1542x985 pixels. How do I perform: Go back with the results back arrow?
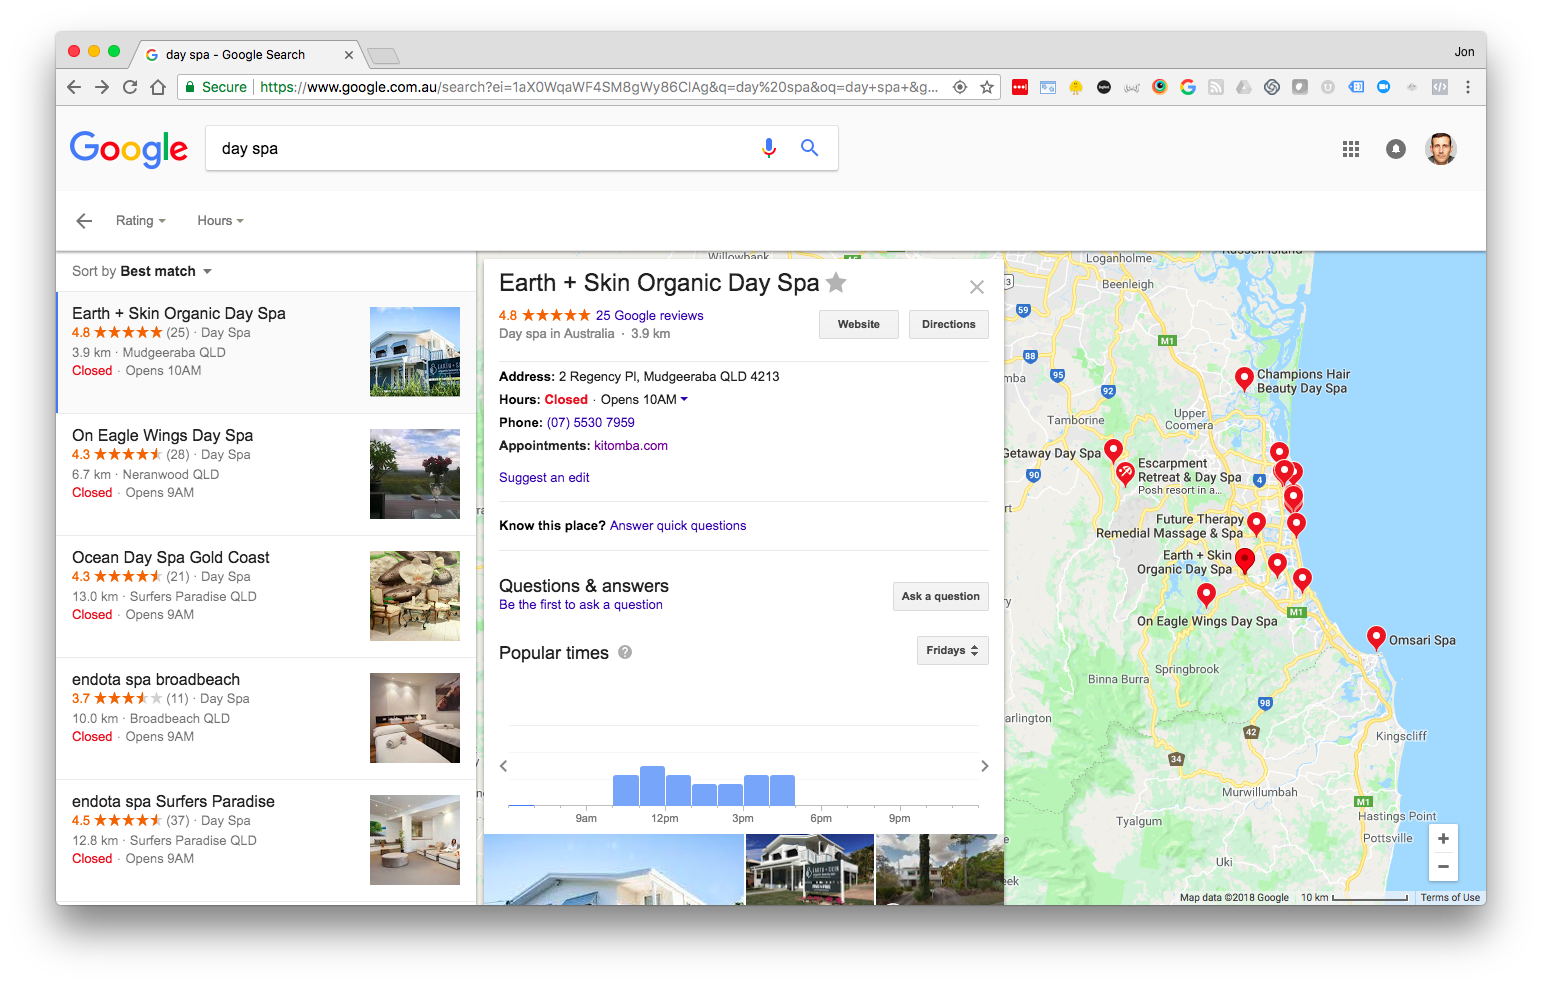pyautogui.click(x=84, y=221)
